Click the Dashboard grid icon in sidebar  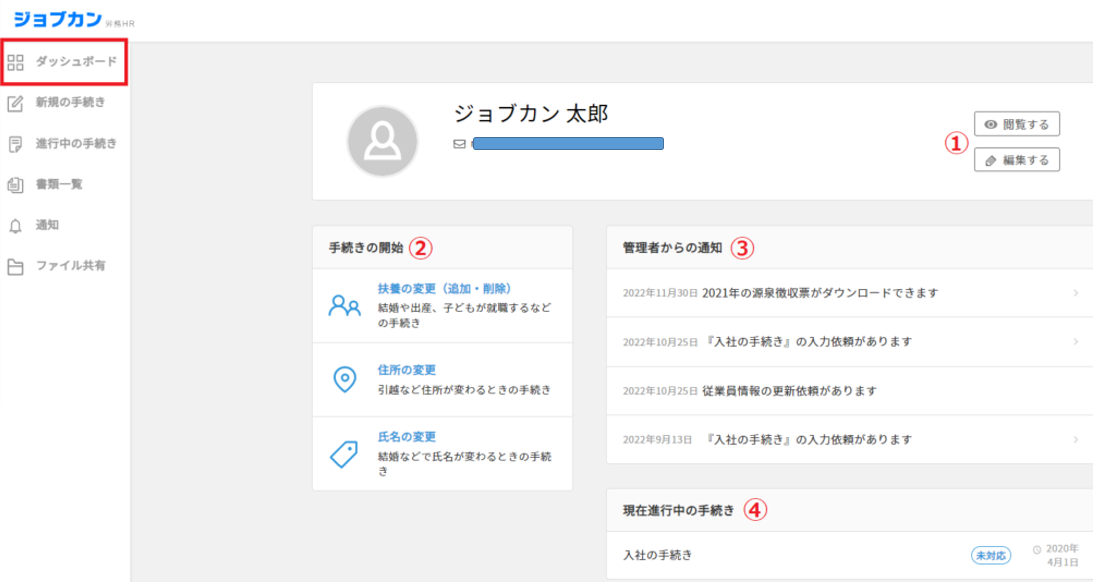(15, 63)
